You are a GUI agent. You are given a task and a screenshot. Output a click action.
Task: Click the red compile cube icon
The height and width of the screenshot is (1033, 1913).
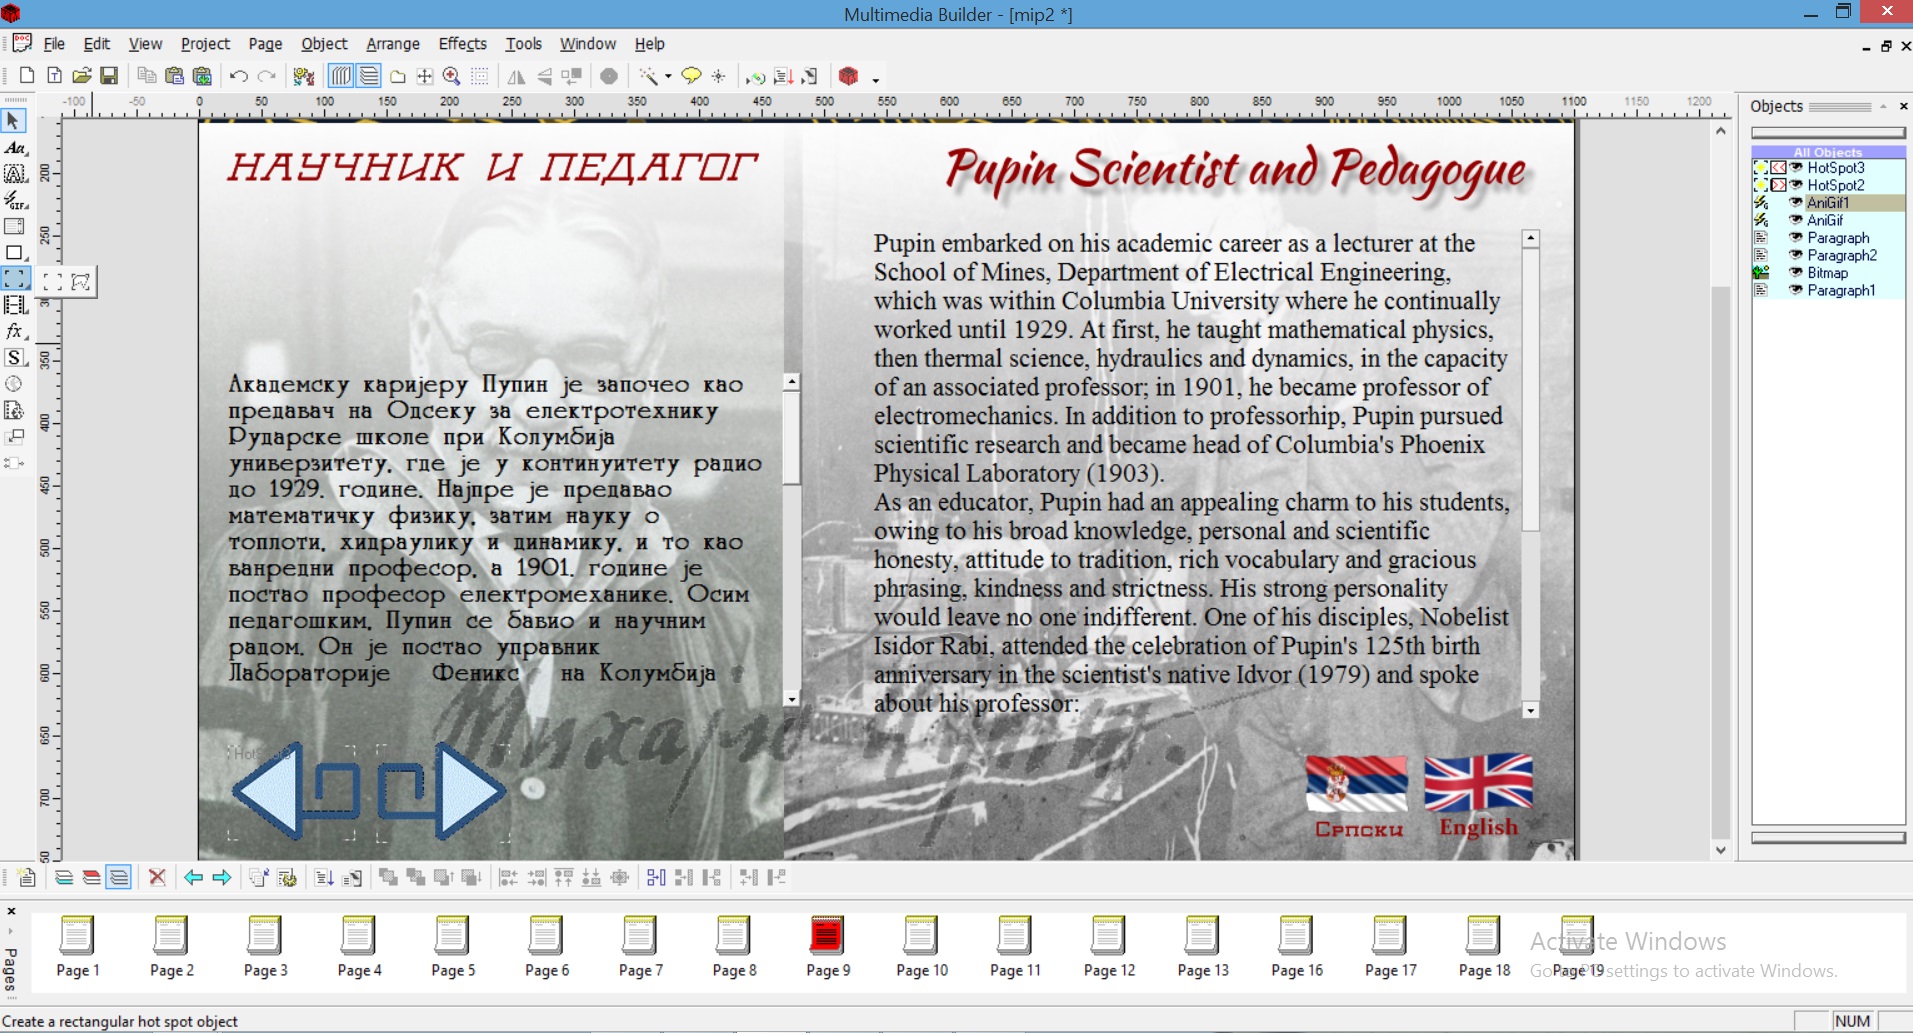[x=848, y=76]
